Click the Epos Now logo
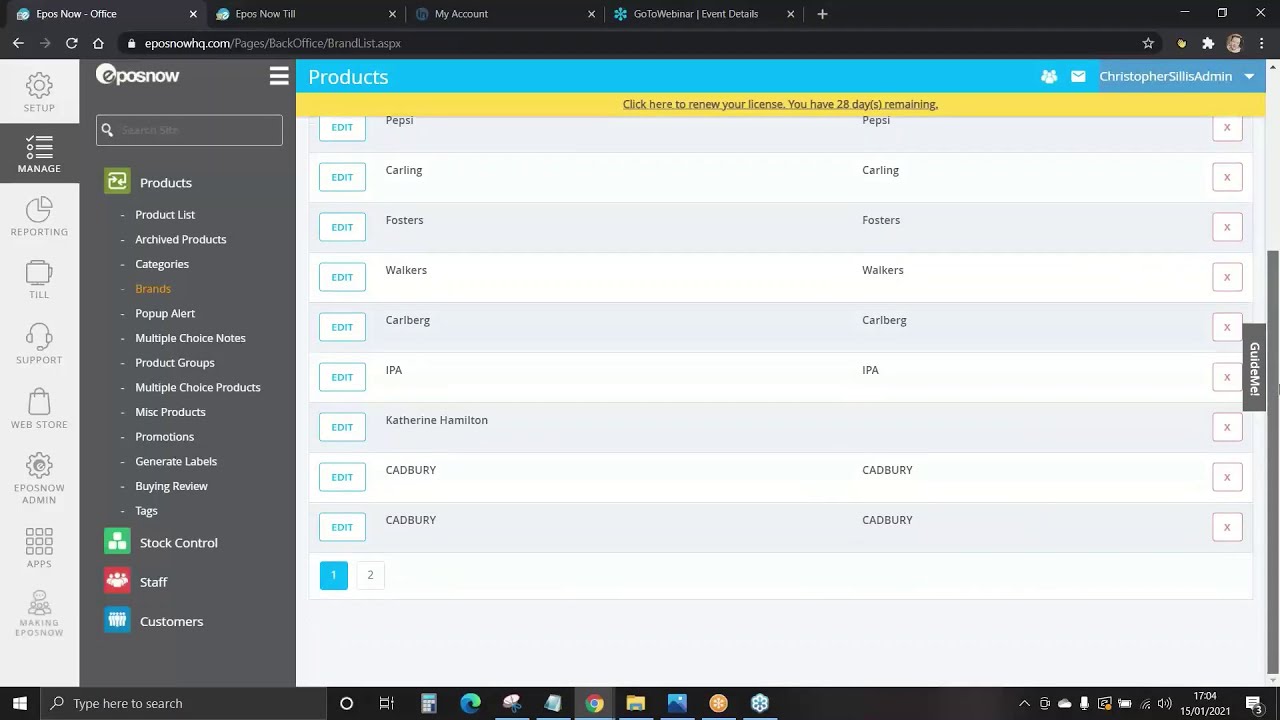This screenshot has height=720, width=1280. (x=137, y=75)
